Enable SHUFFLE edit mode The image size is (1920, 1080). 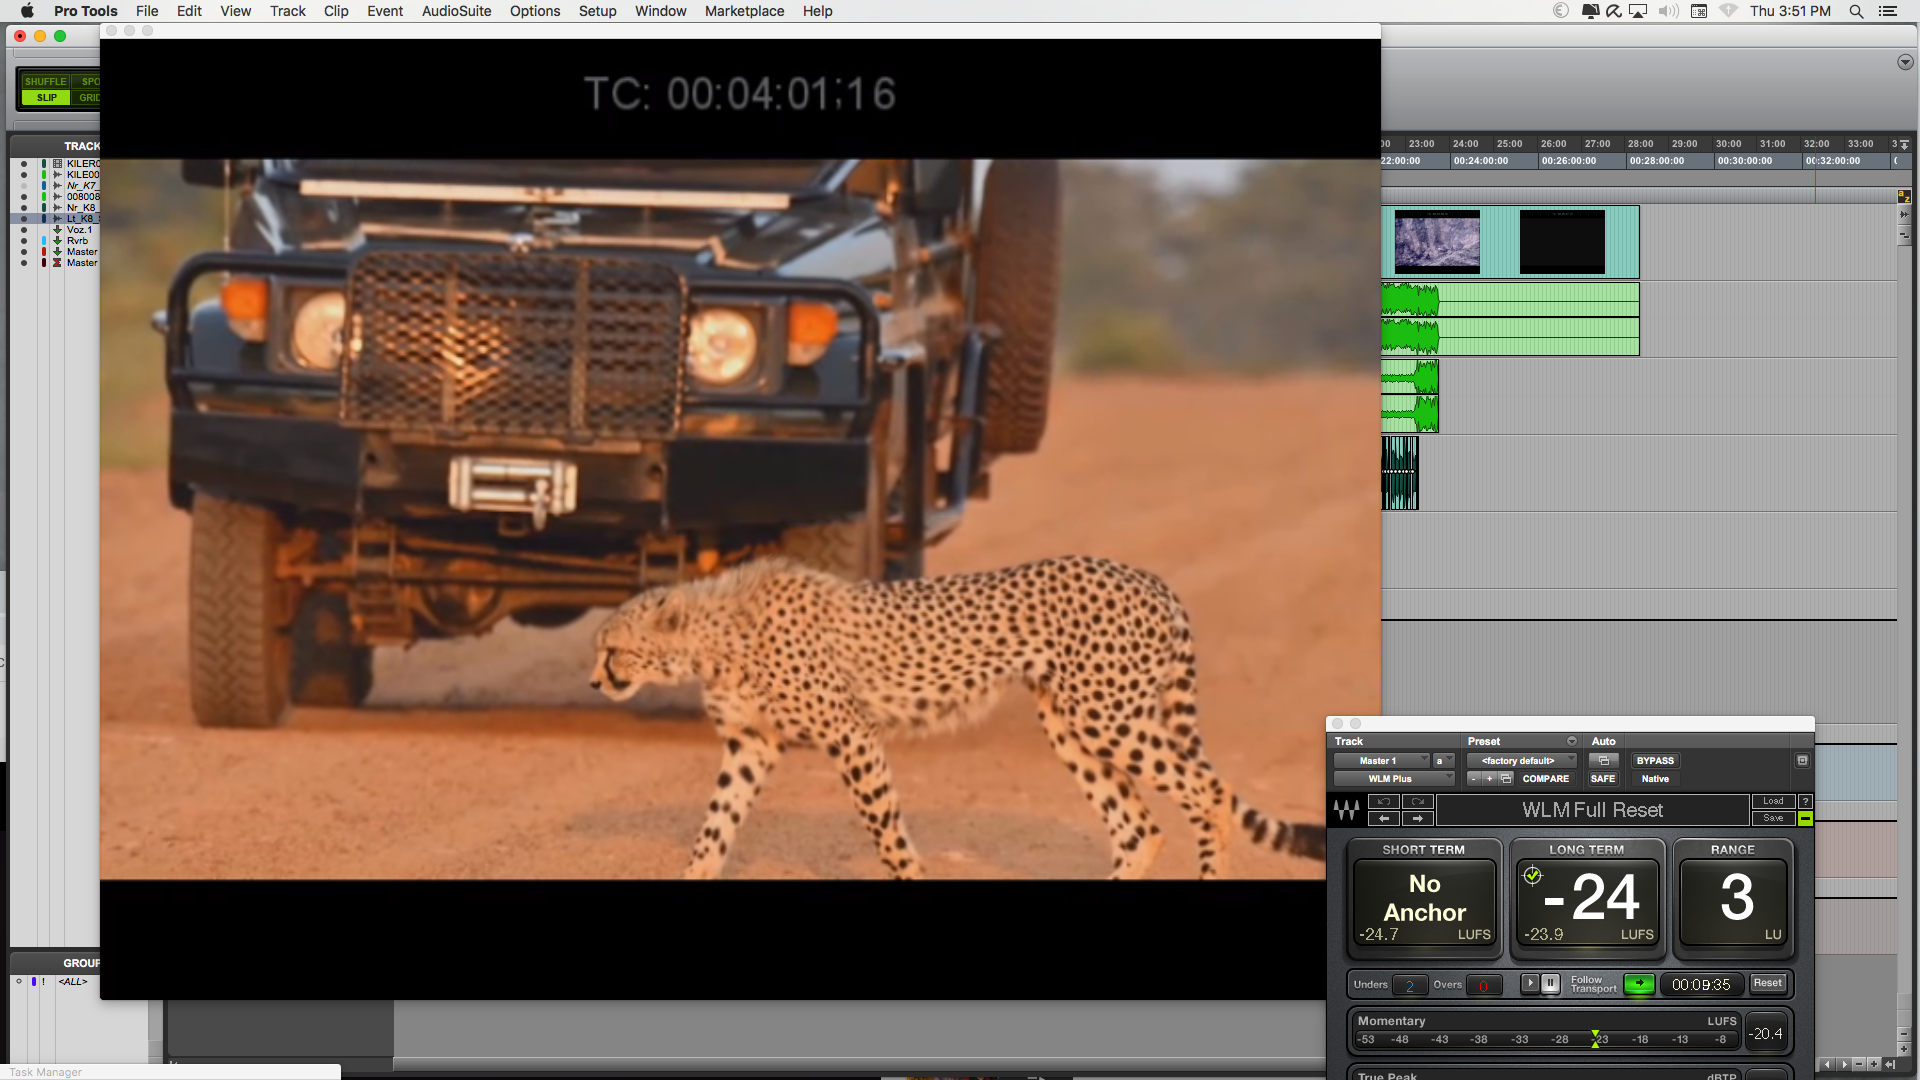tap(45, 81)
